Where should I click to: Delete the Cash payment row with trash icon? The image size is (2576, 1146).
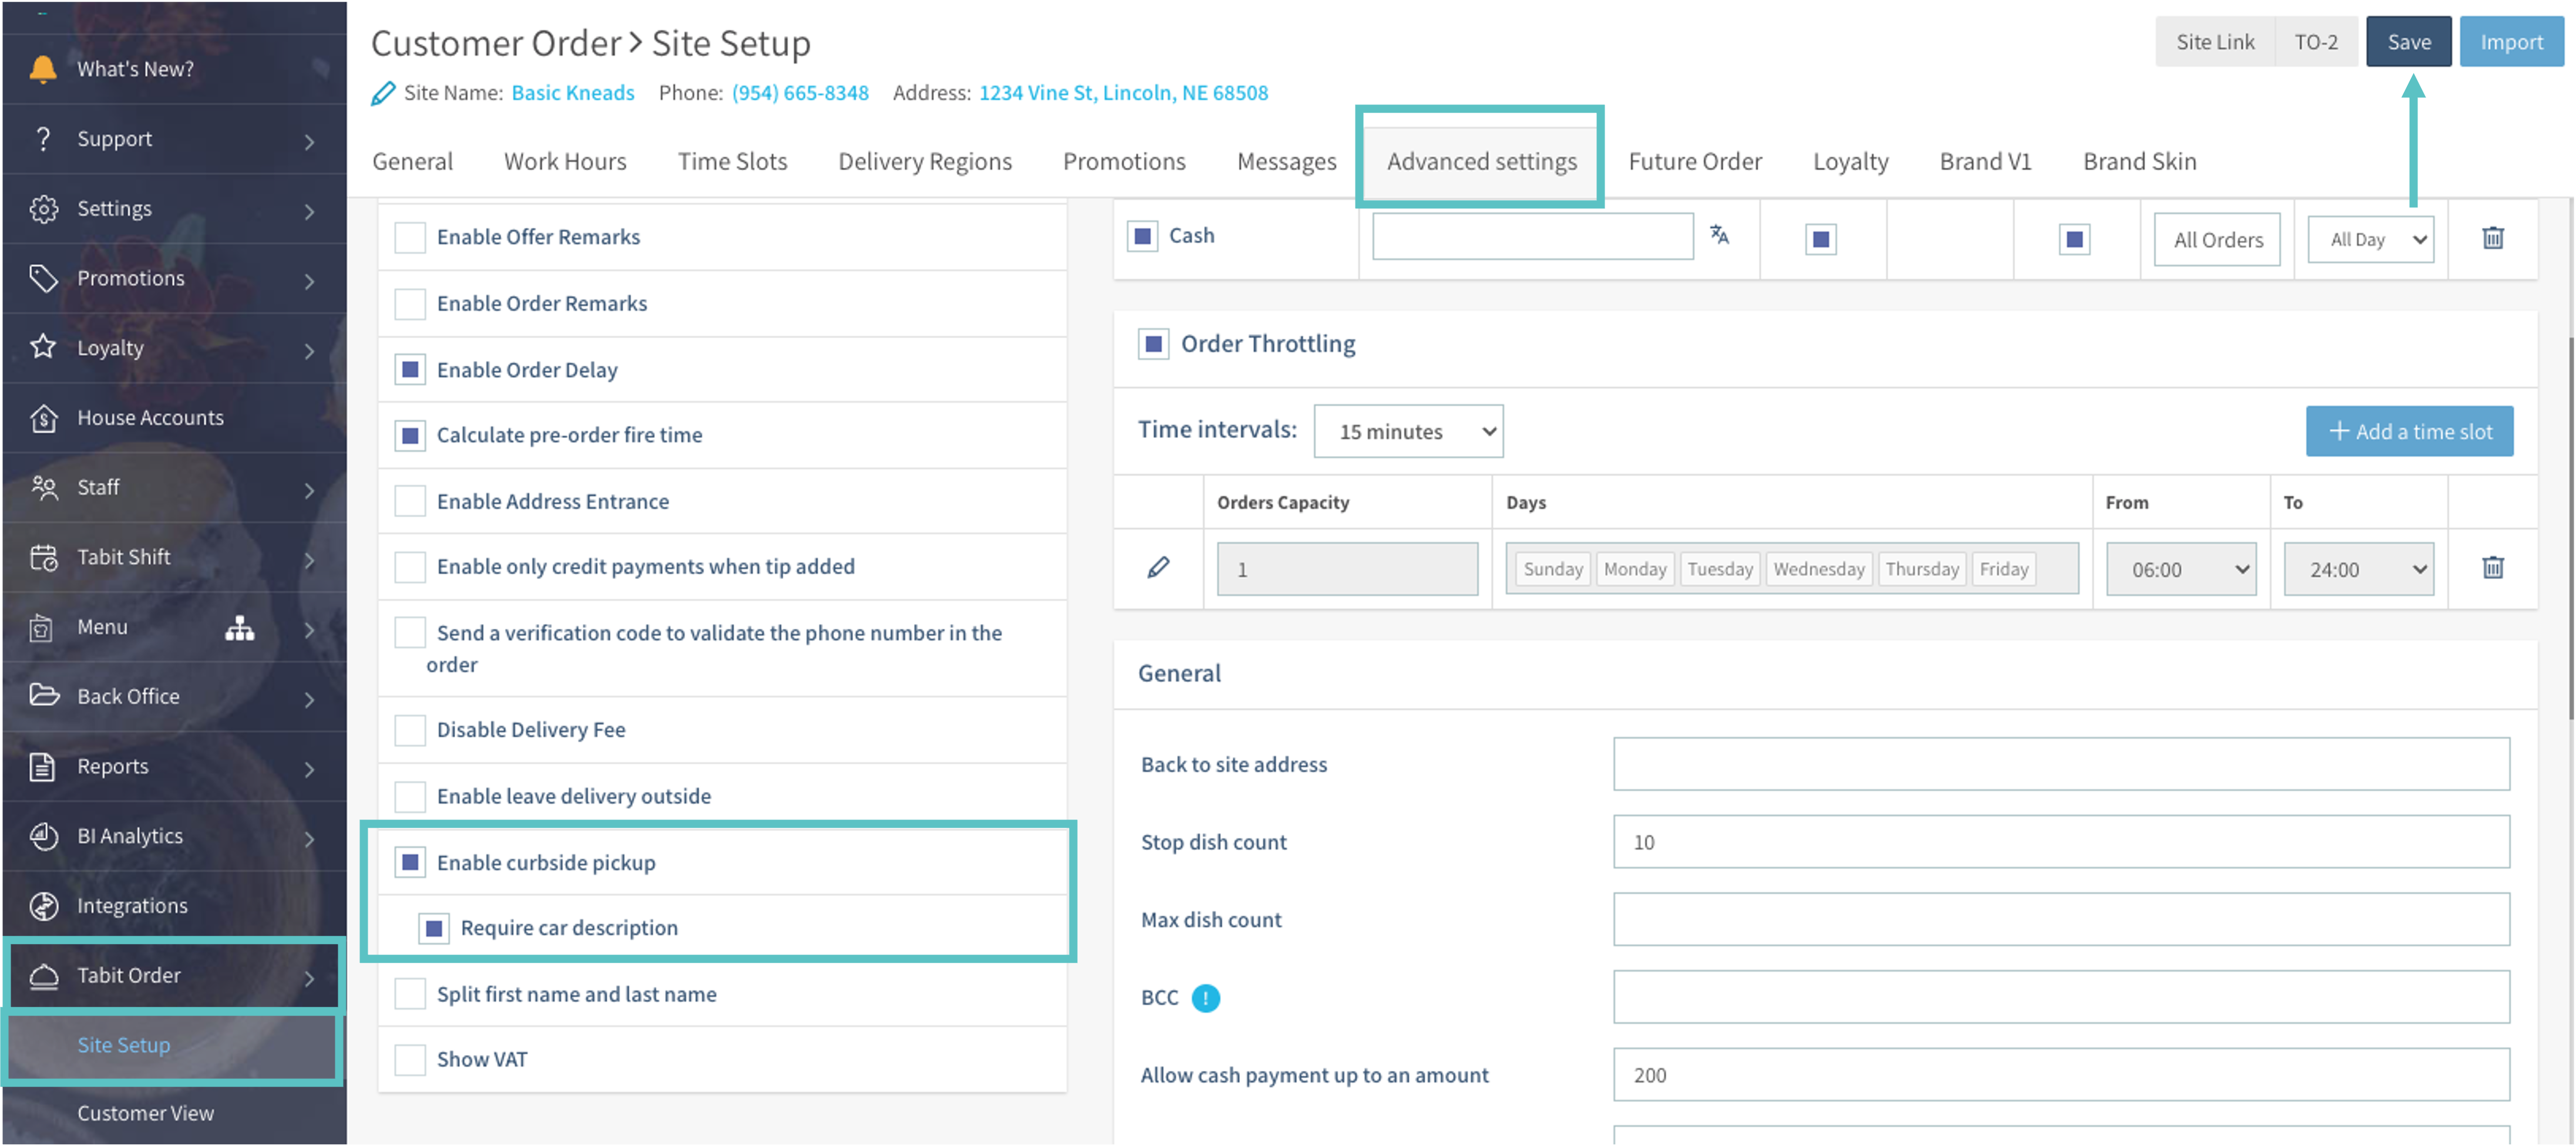pos(2492,238)
